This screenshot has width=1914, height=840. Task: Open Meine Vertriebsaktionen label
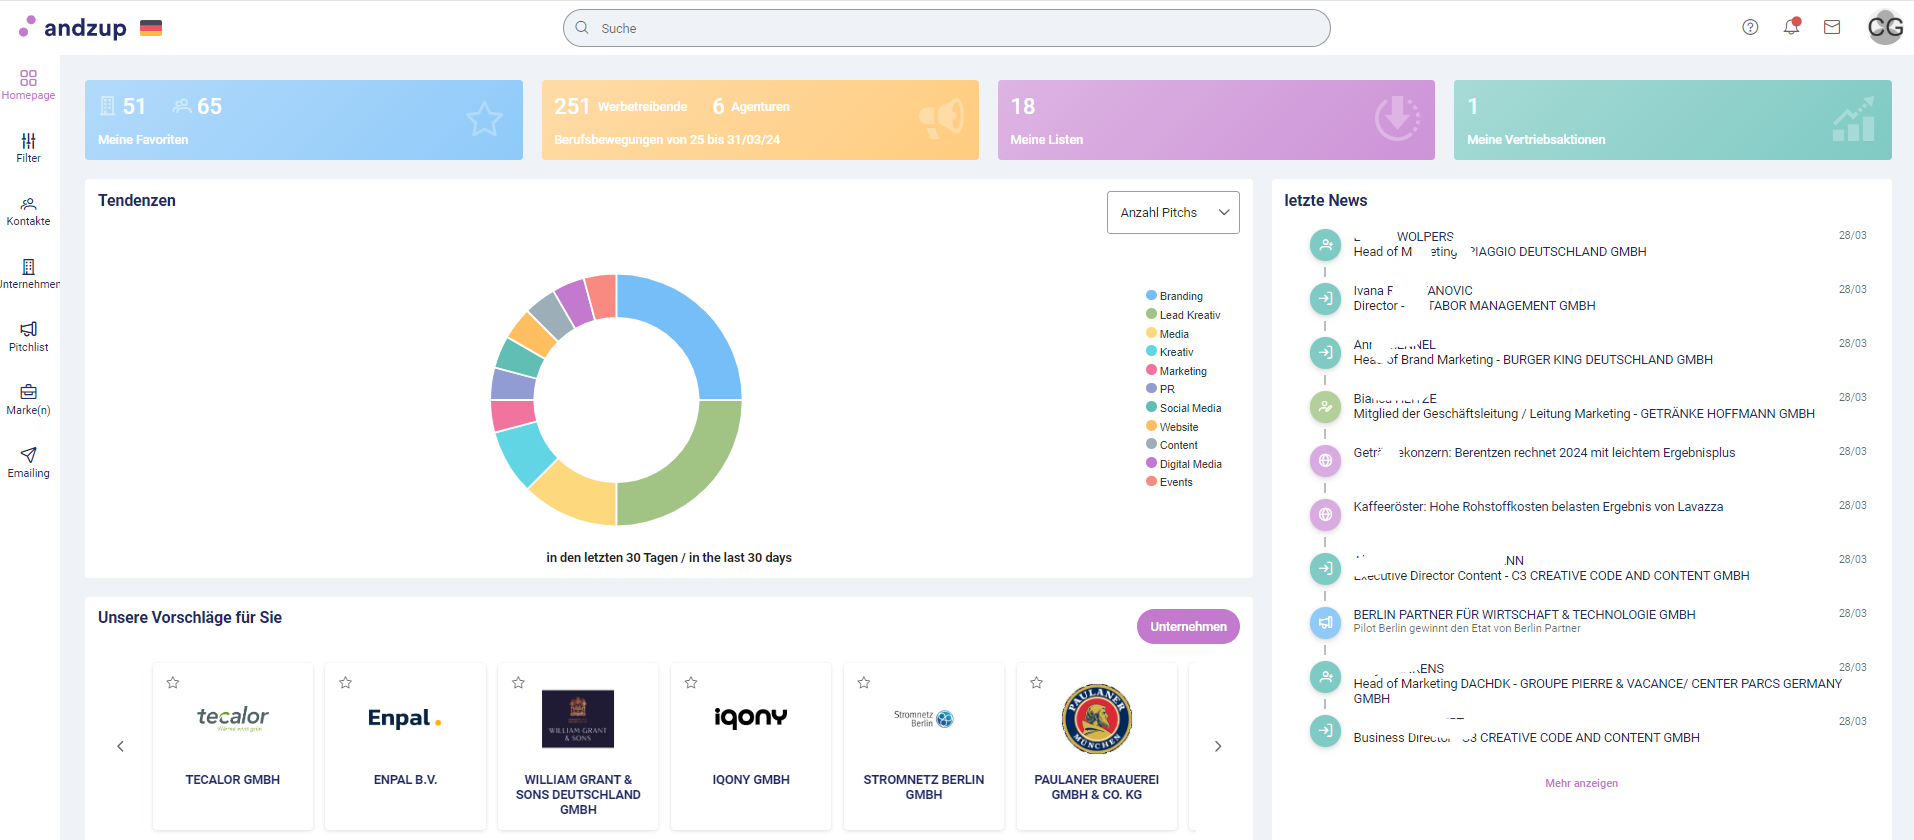(x=1536, y=140)
